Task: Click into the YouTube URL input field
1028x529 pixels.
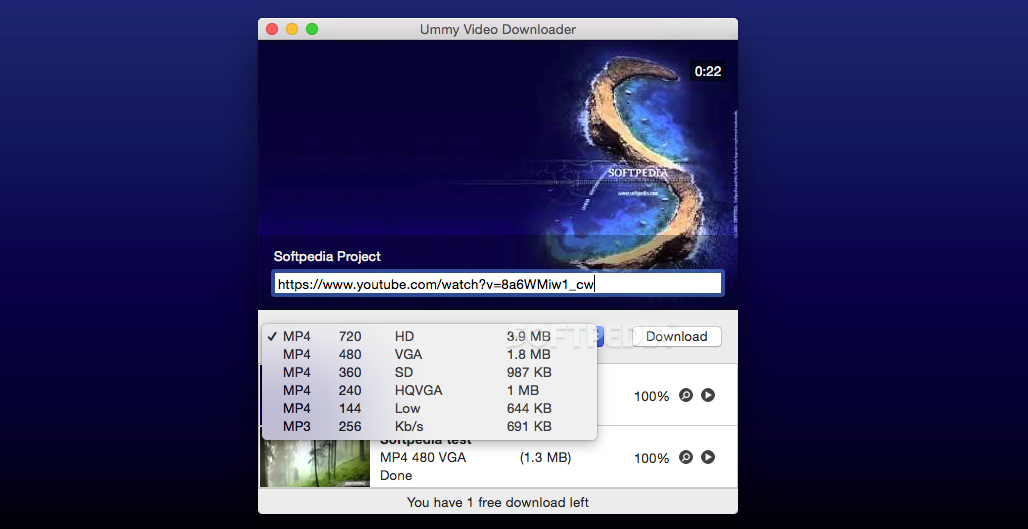Action: point(498,284)
